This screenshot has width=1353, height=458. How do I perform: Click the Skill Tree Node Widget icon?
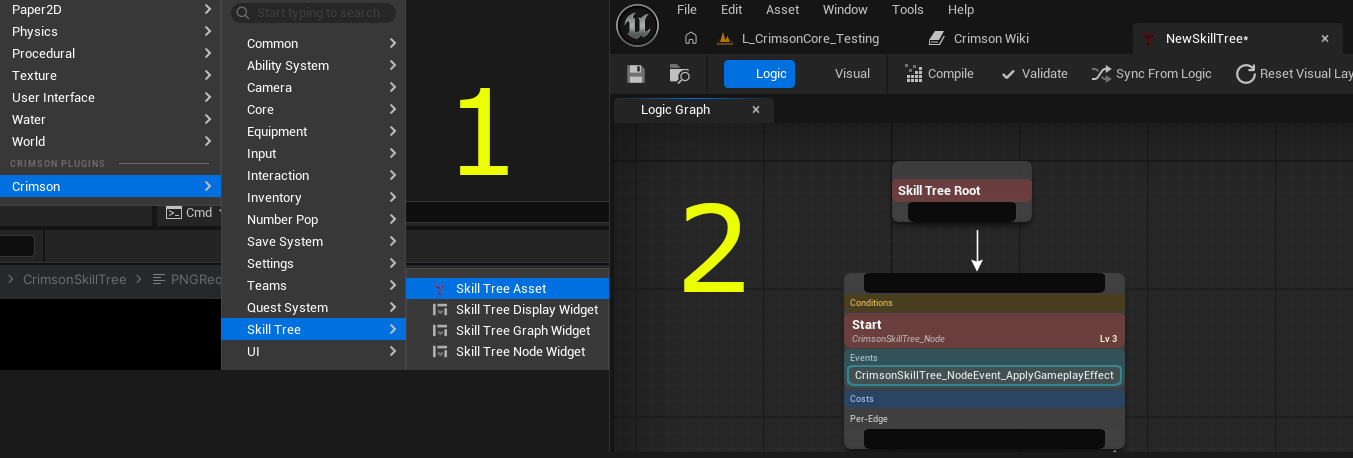pyautogui.click(x=439, y=352)
